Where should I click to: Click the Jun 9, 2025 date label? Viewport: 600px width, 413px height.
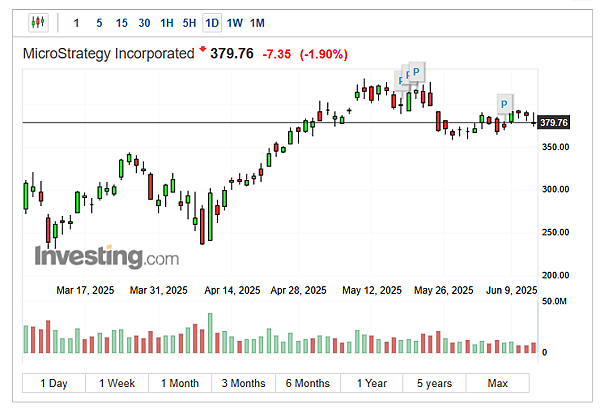pos(512,291)
